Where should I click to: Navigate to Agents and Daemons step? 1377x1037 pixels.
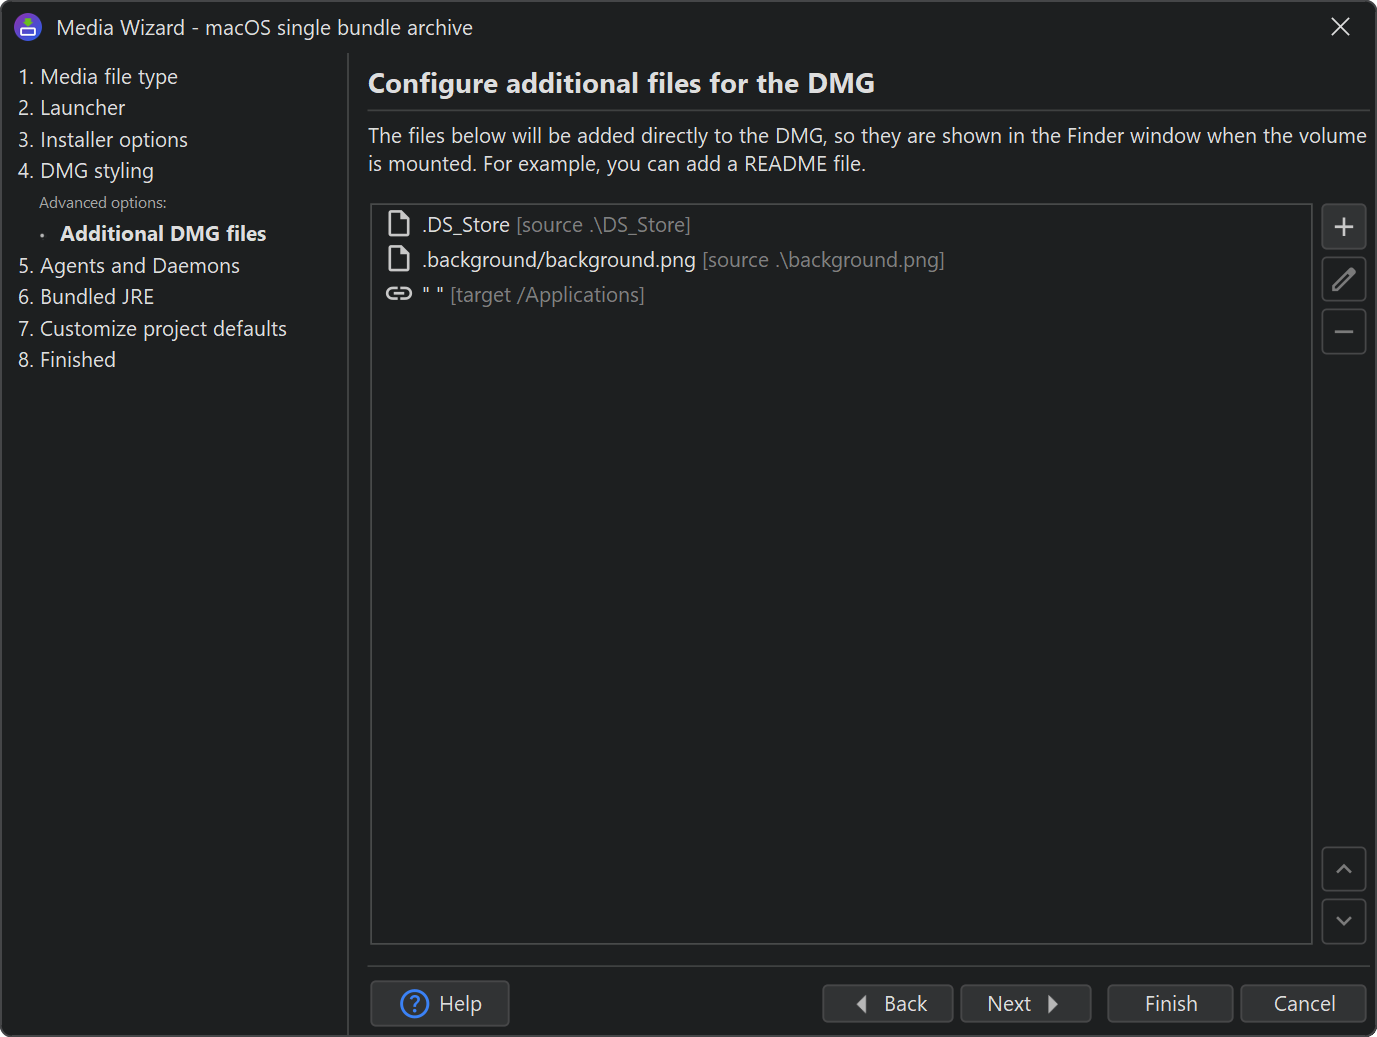[x=129, y=266]
